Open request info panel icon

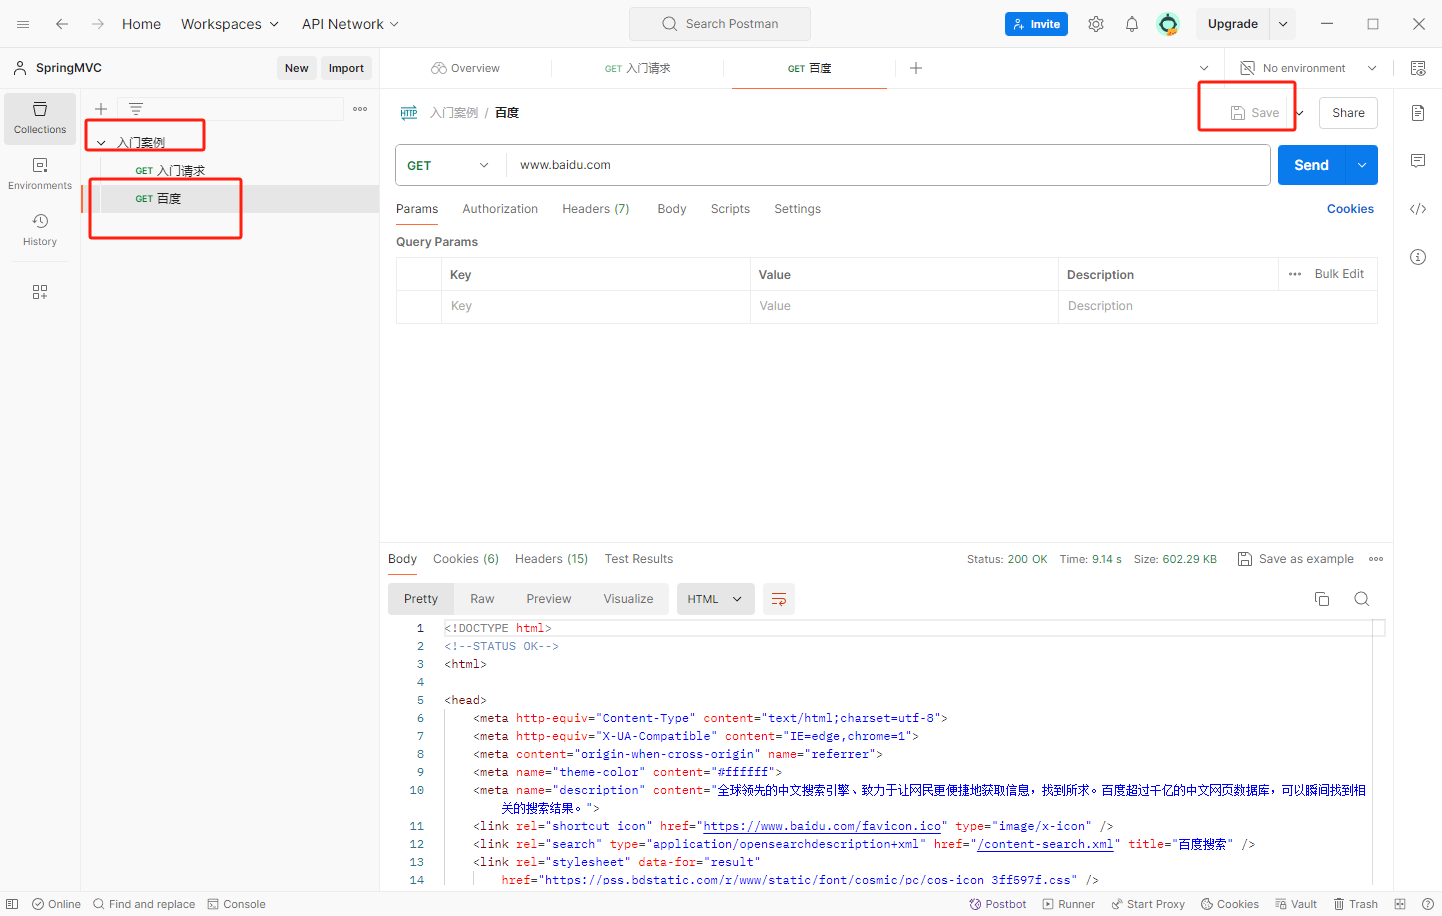click(x=1418, y=257)
